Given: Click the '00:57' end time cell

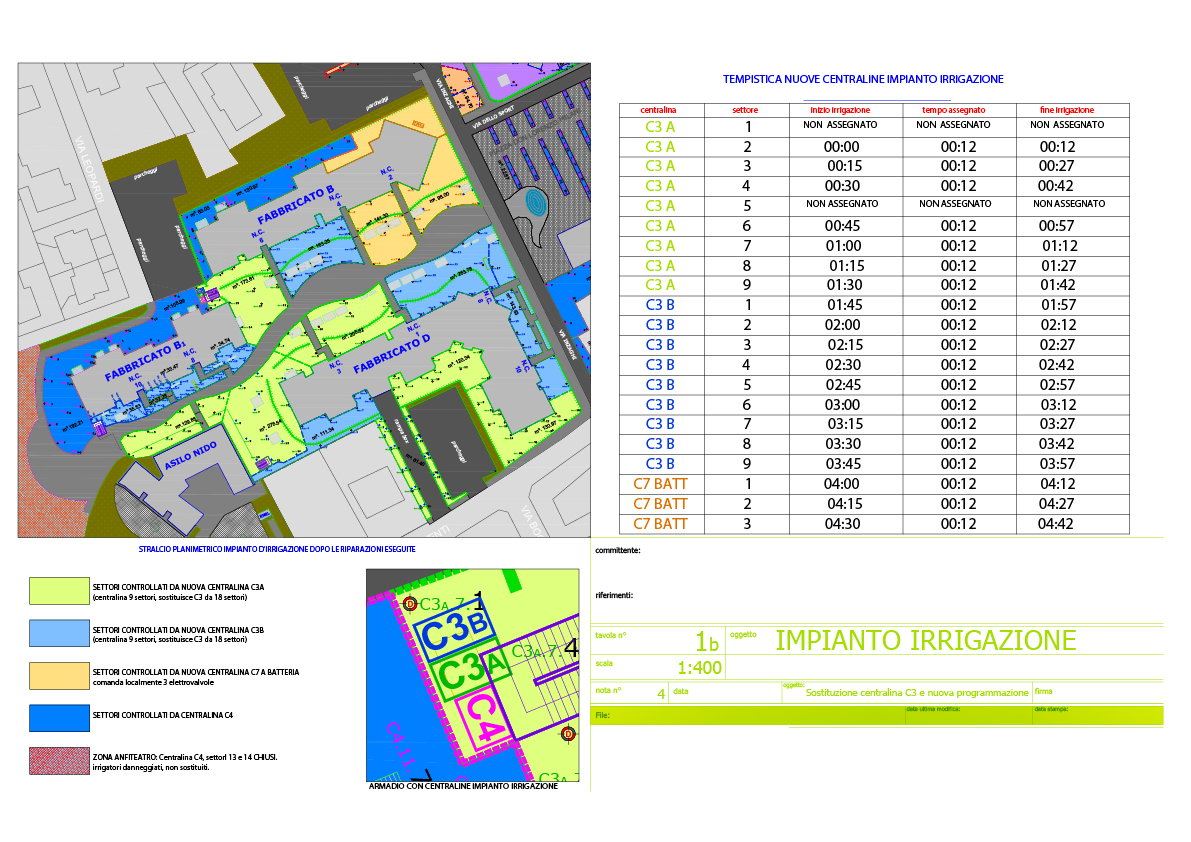Looking at the screenshot, I should [x=1057, y=226].
